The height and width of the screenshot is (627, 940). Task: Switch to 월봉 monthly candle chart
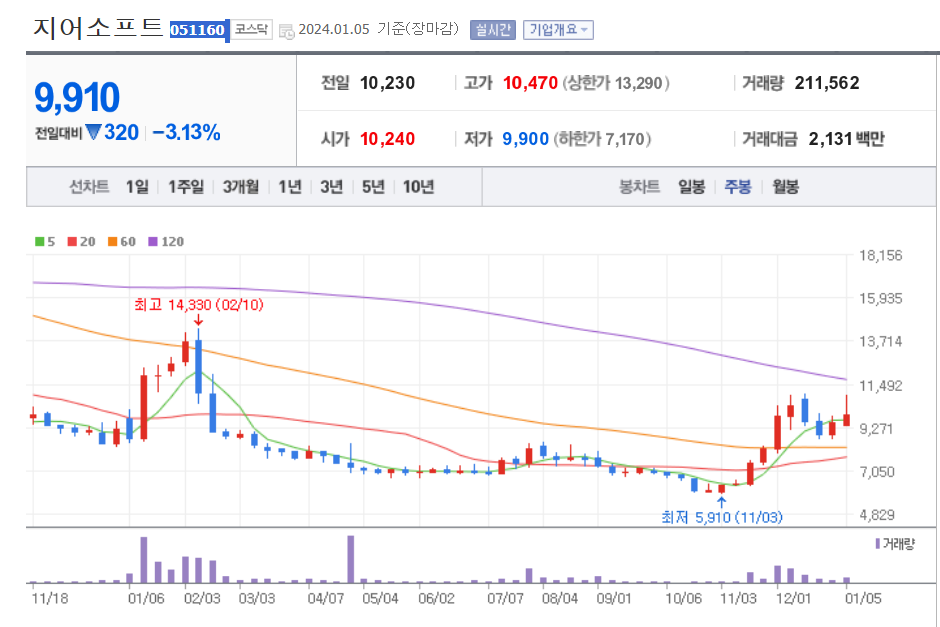point(785,187)
